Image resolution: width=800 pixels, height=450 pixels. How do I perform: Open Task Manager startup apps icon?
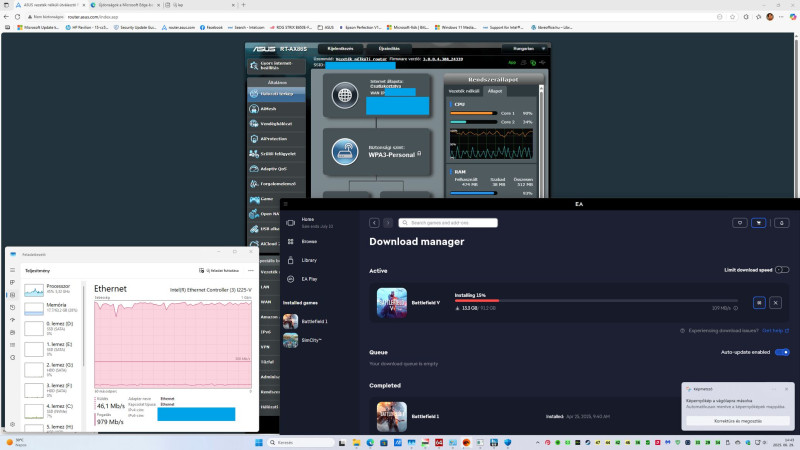click(13, 320)
